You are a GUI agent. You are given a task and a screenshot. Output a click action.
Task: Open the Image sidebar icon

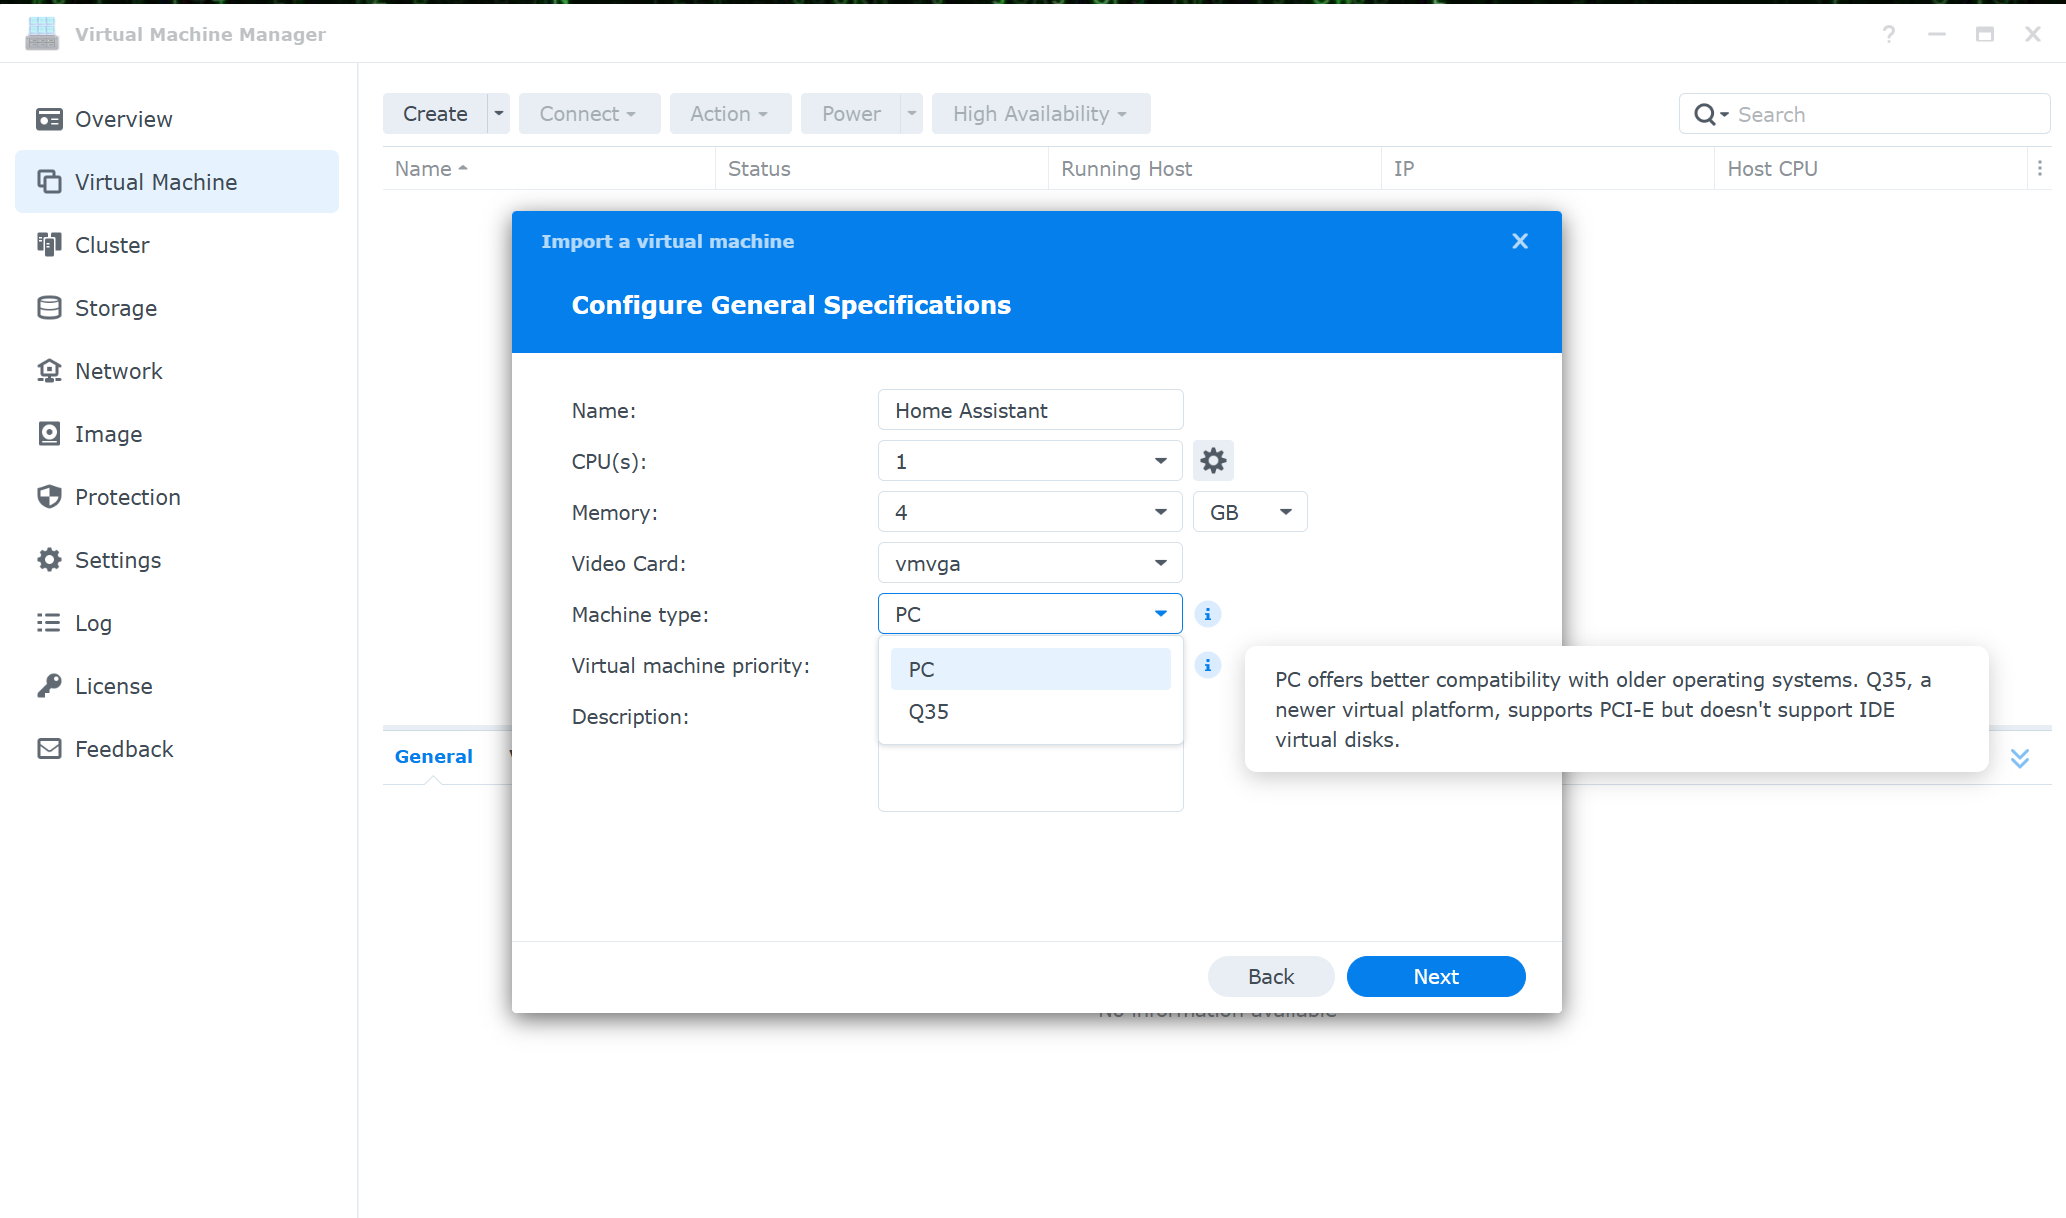tap(49, 434)
